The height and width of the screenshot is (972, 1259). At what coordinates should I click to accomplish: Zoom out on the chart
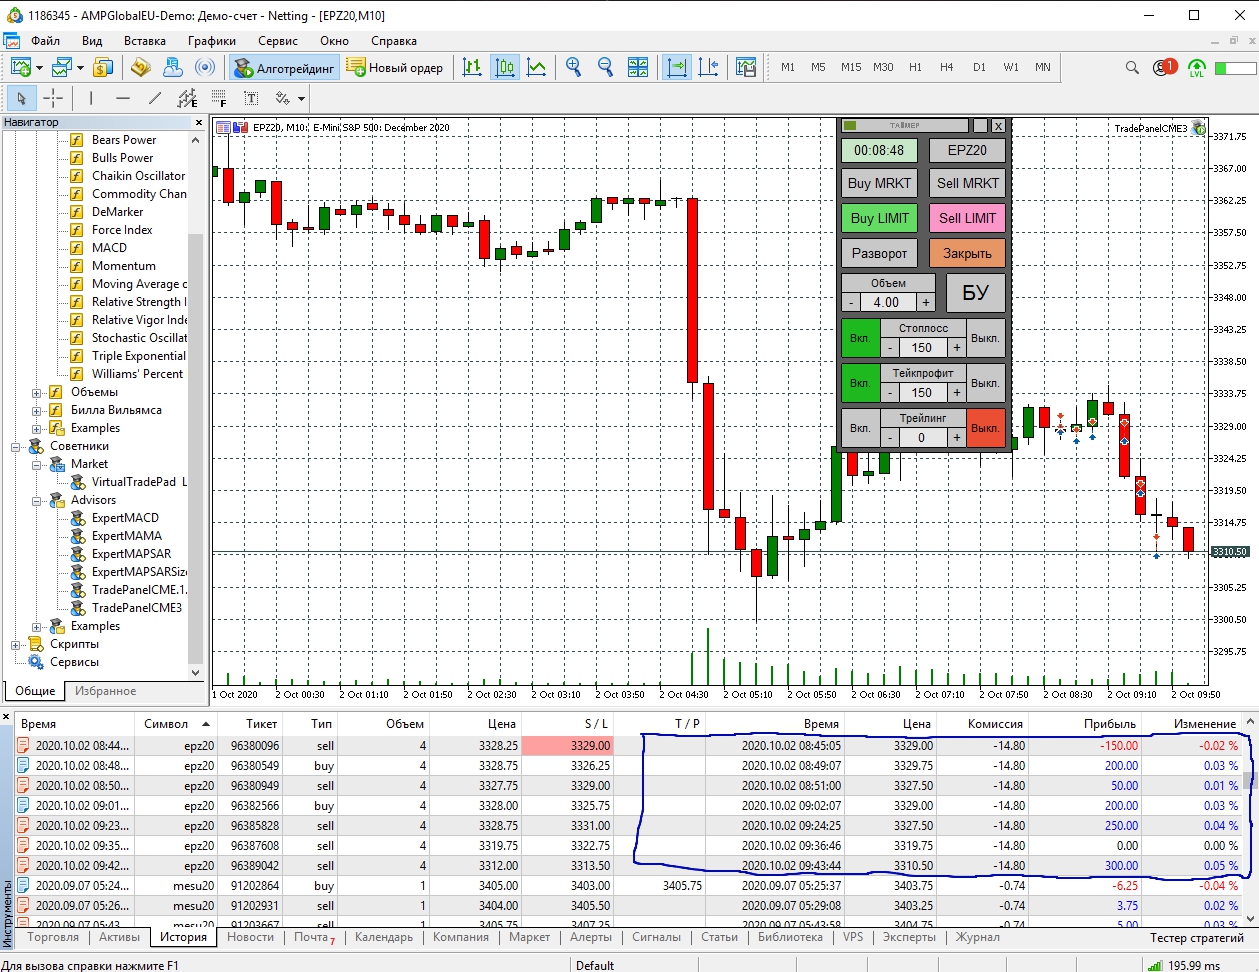pos(605,67)
